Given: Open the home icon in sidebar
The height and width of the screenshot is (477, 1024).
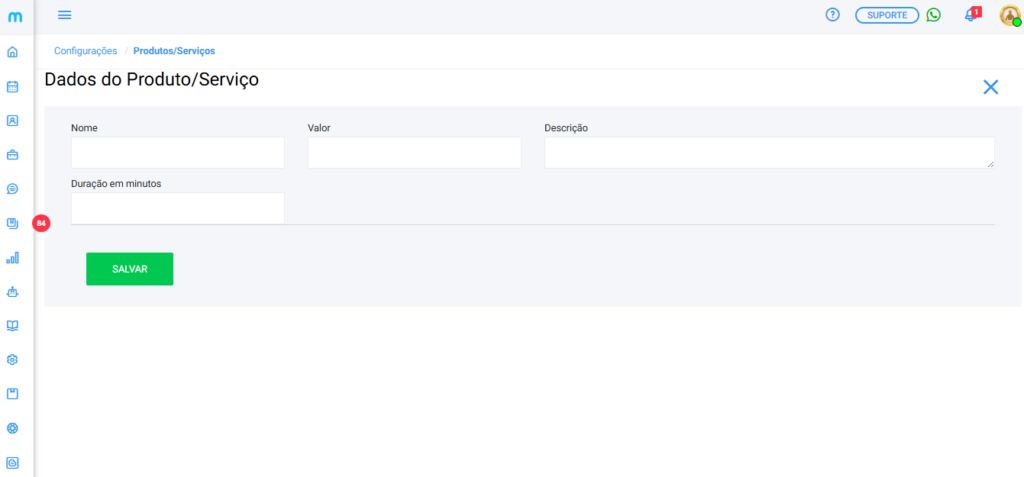Looking at the screenshot, I should pos(13,52).
